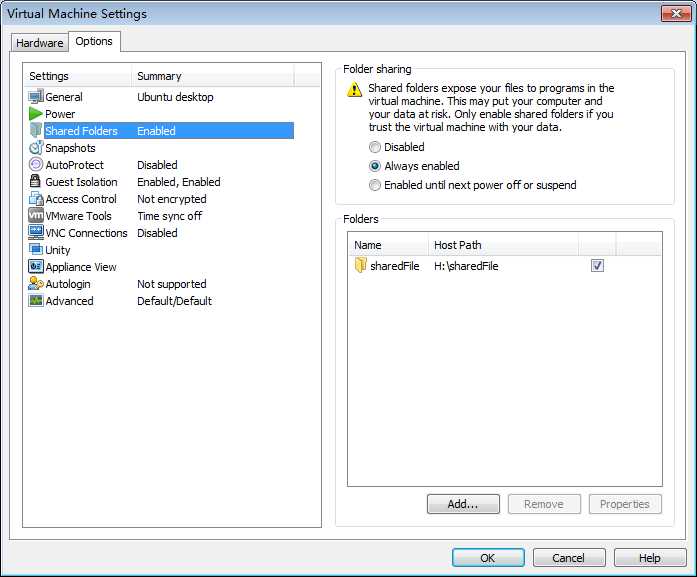
Task: Click the VNC Connections monitor icon
Action: tap(36, 232)
